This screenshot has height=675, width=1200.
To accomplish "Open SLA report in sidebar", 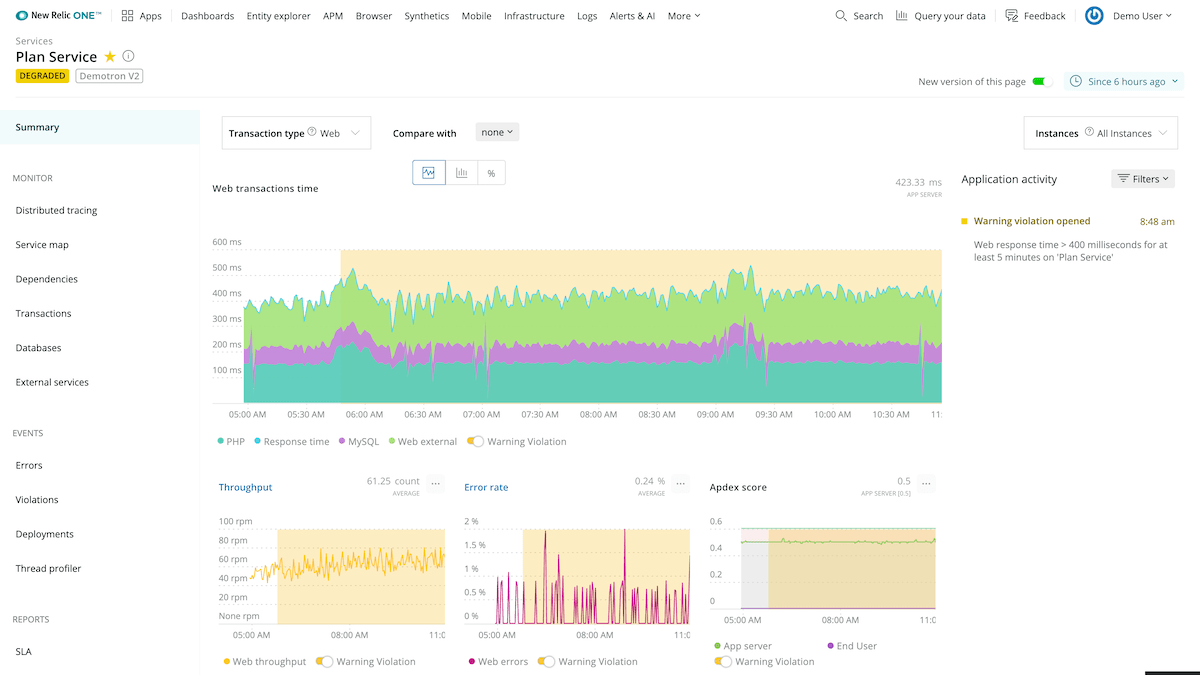I will 23,651.
